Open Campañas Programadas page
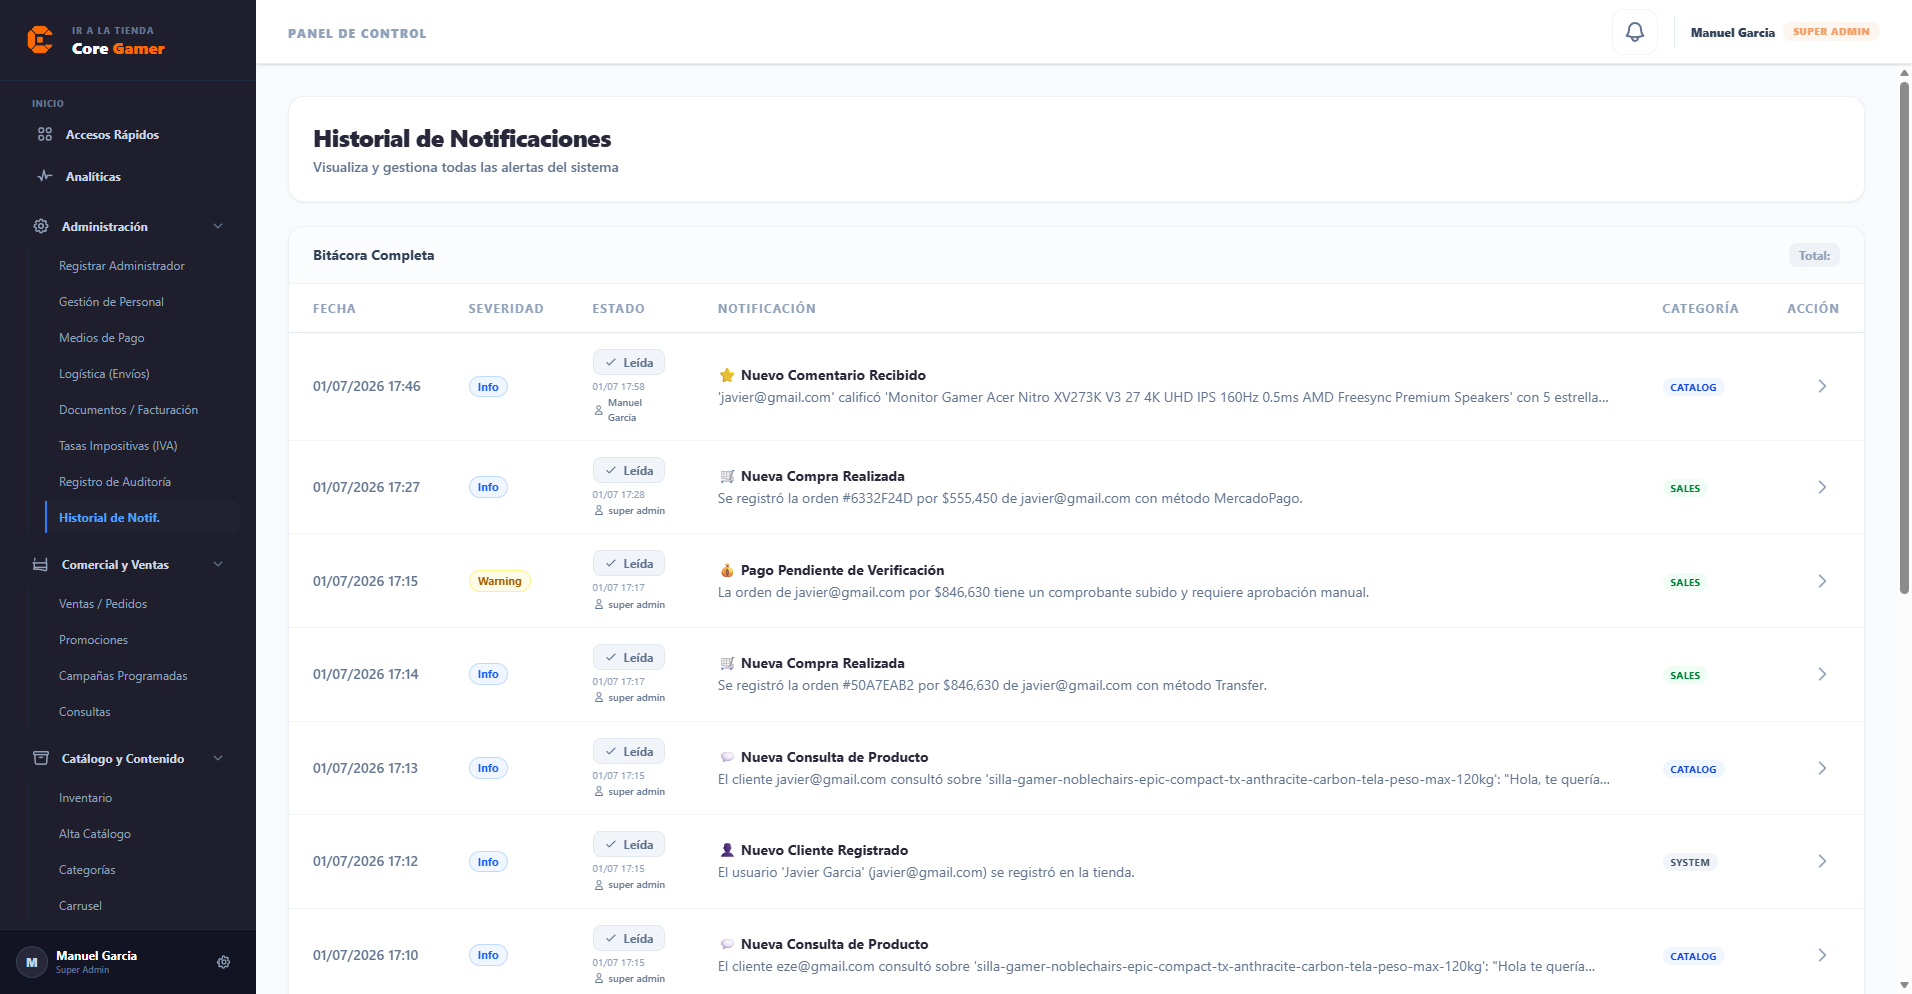This screenshot has width=1912, height=994. coord(123,676)
